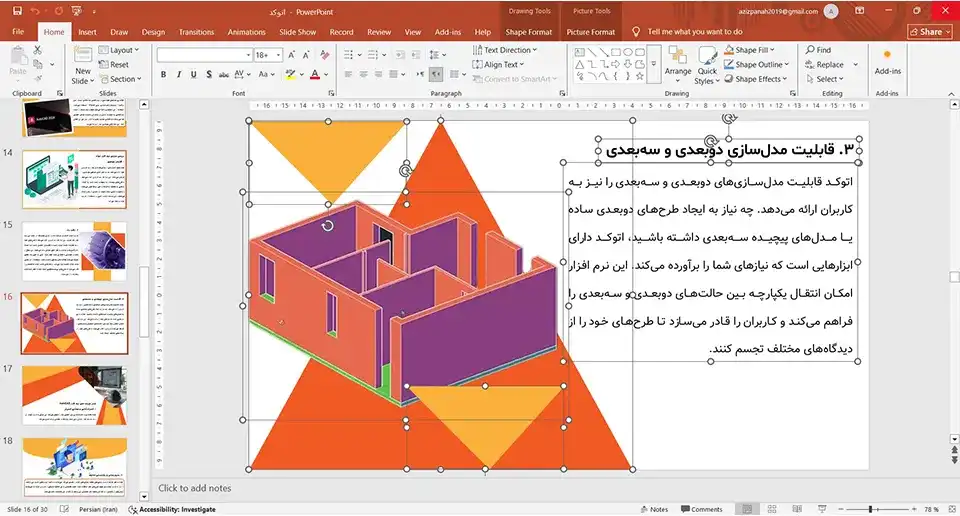
Task: Open the Design ribbon tab
Action: pos(153,32)
